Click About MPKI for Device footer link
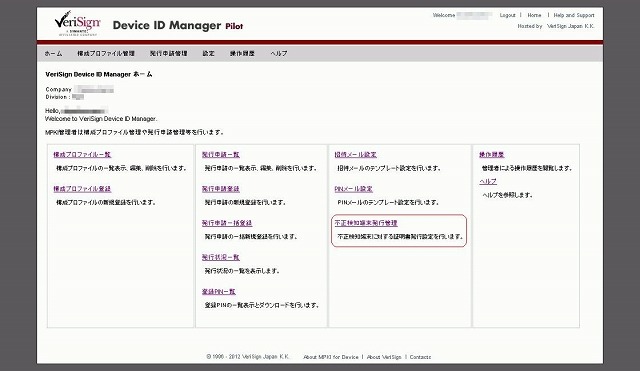The width and height of the screenshot is (640, 371). click(x=331, y=357)
